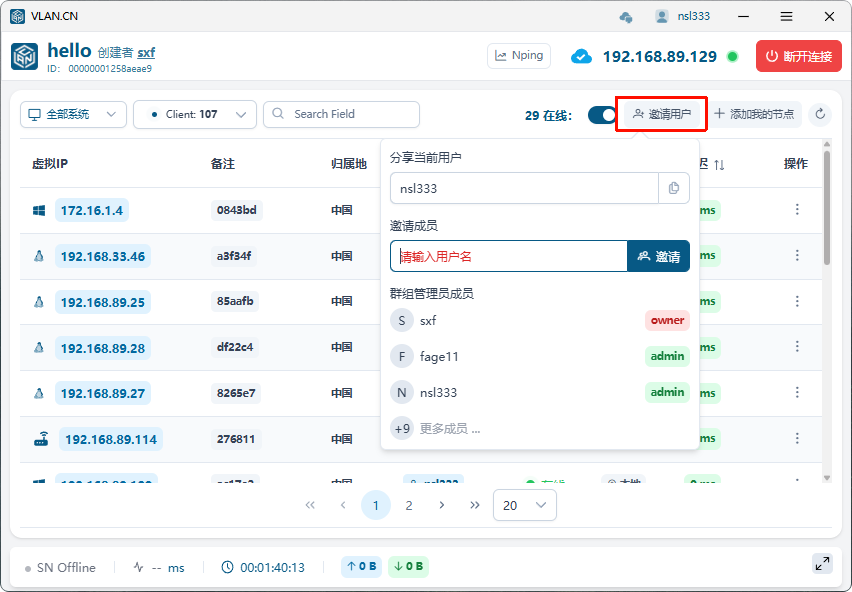
Task: Focus the invite member username field
Action: pos(509,256)
